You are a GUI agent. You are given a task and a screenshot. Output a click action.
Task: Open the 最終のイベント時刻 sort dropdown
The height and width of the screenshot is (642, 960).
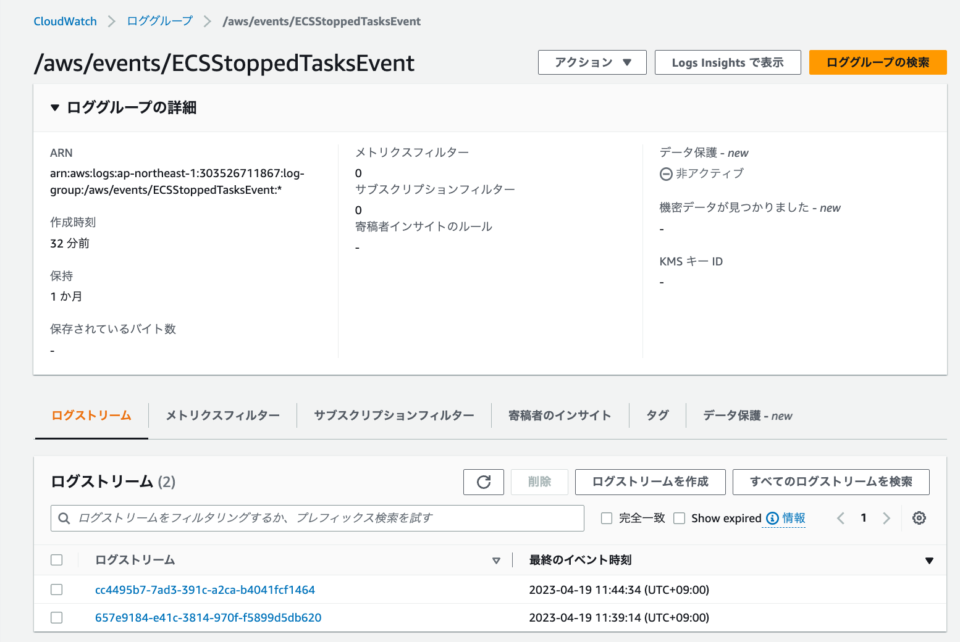(x=928, y=560)
